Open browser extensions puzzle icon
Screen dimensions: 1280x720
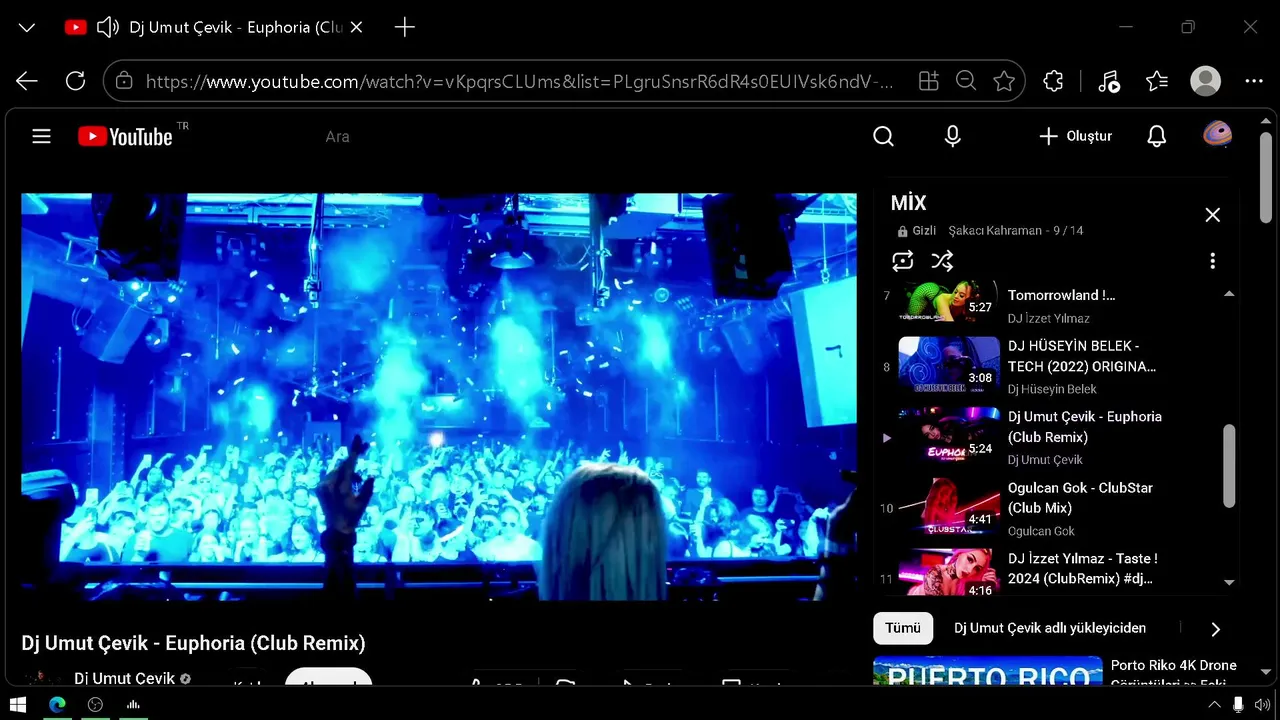tap(1053, 81)
